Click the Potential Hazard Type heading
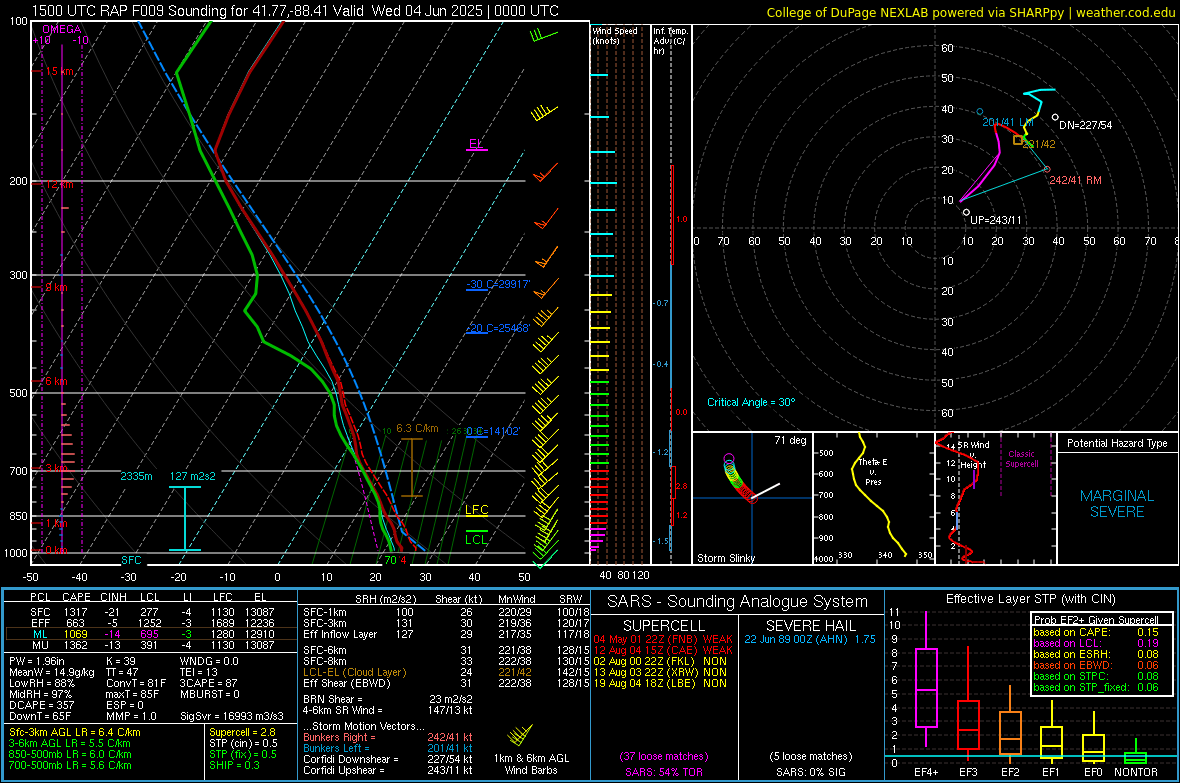Viewport: 1180px width, 783px height. [1117, 443]
